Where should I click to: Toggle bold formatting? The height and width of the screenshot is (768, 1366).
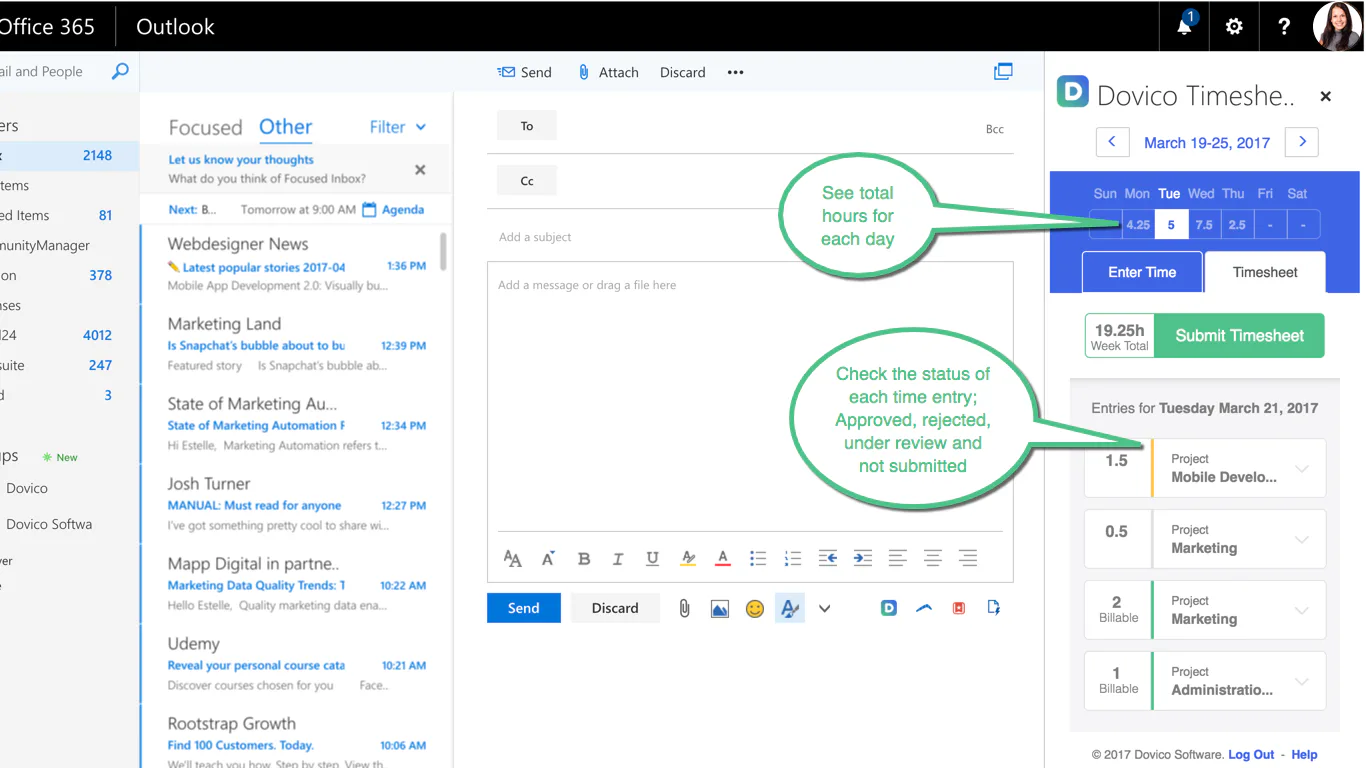coord(584,558)
